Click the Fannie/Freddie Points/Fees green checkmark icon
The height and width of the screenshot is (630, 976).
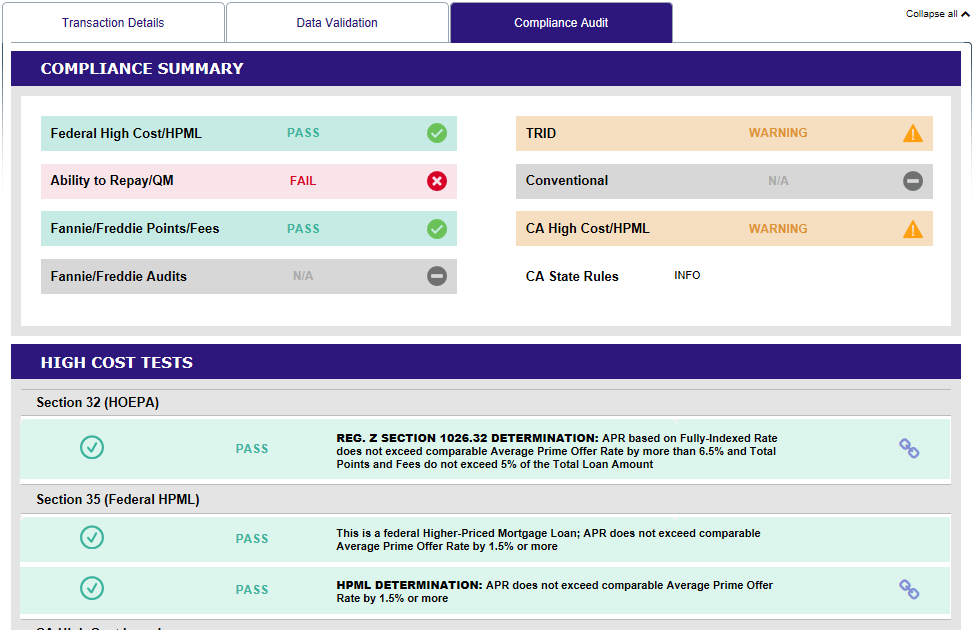[437, 229]
